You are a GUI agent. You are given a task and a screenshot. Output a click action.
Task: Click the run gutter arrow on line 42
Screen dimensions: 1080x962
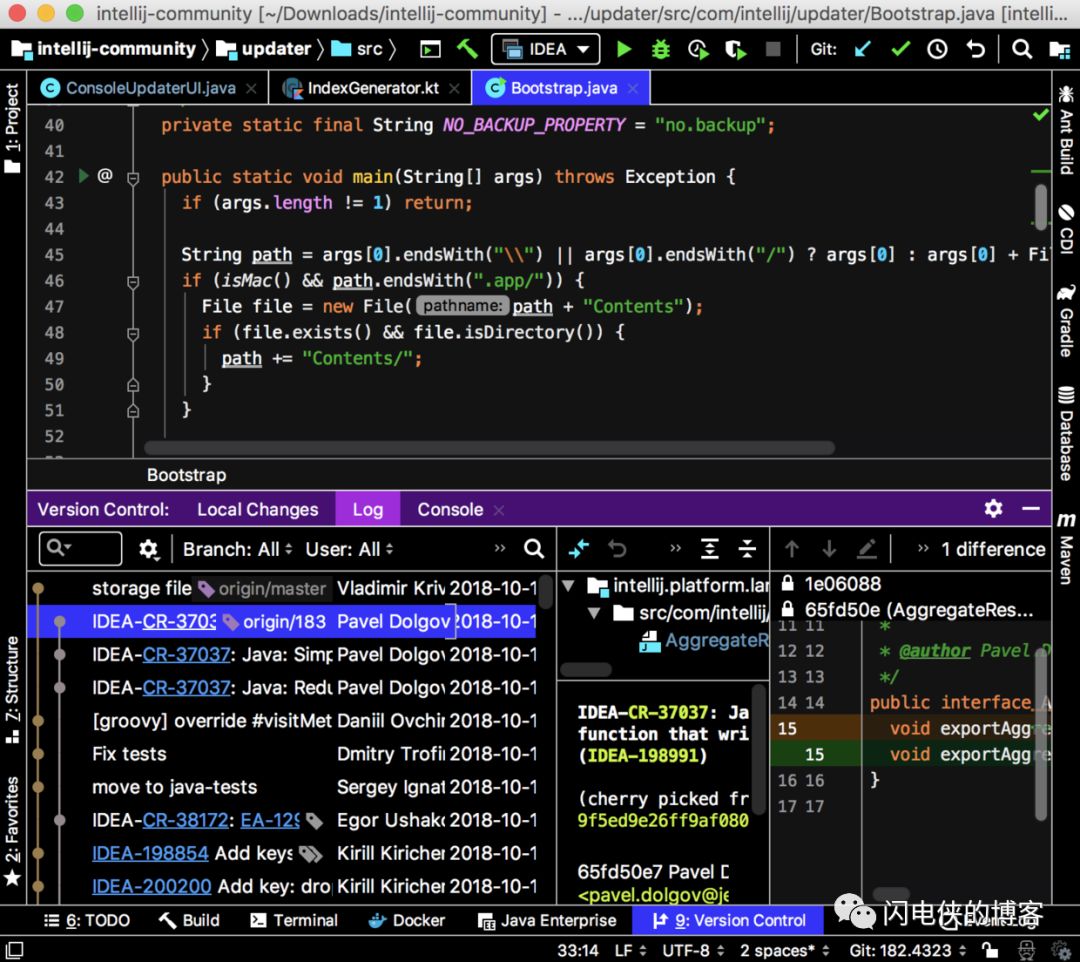(x=83, y=176)
